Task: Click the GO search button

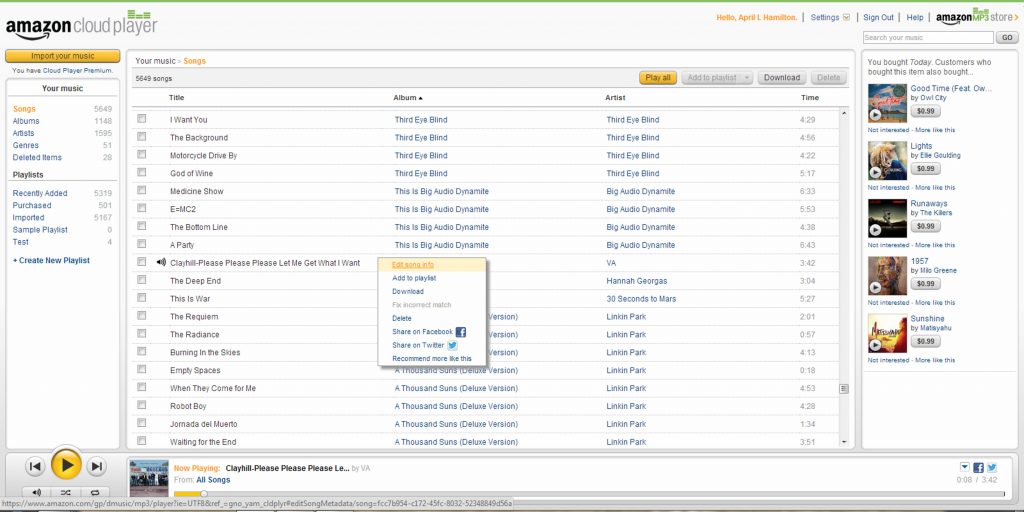Action: coord(1006,38)
